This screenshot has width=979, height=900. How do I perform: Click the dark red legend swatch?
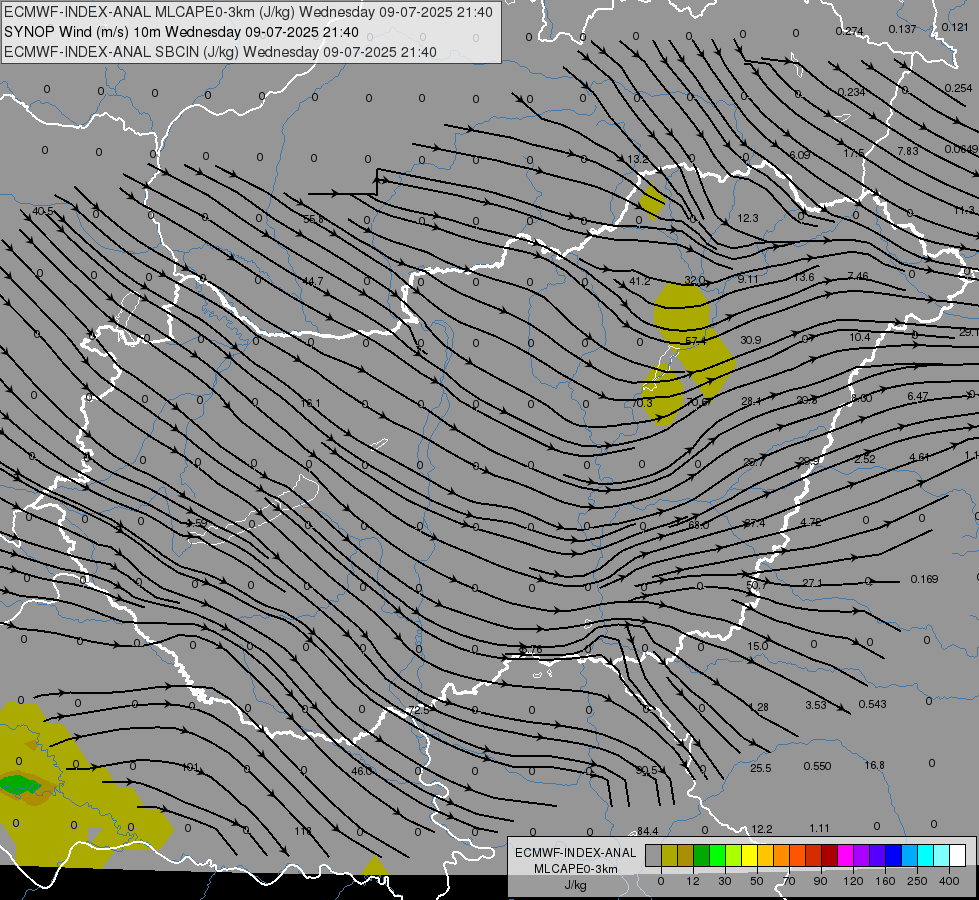pos(829,855)
